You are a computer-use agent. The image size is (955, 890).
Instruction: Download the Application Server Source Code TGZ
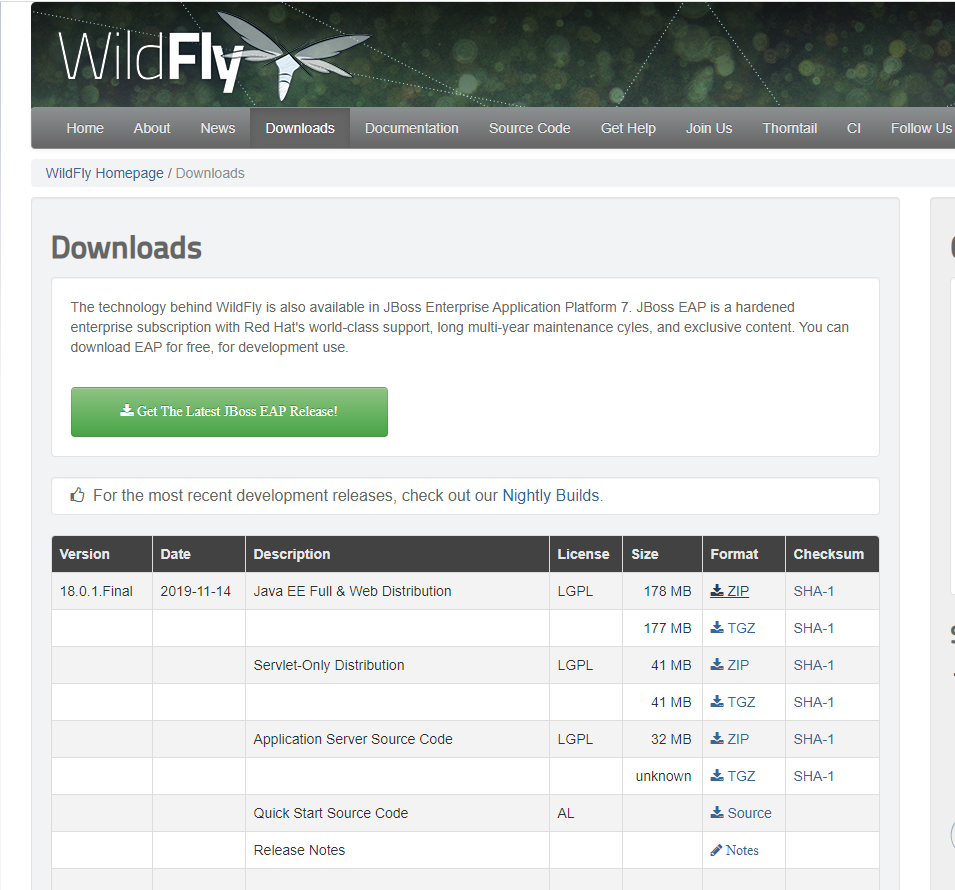point(733,776)
